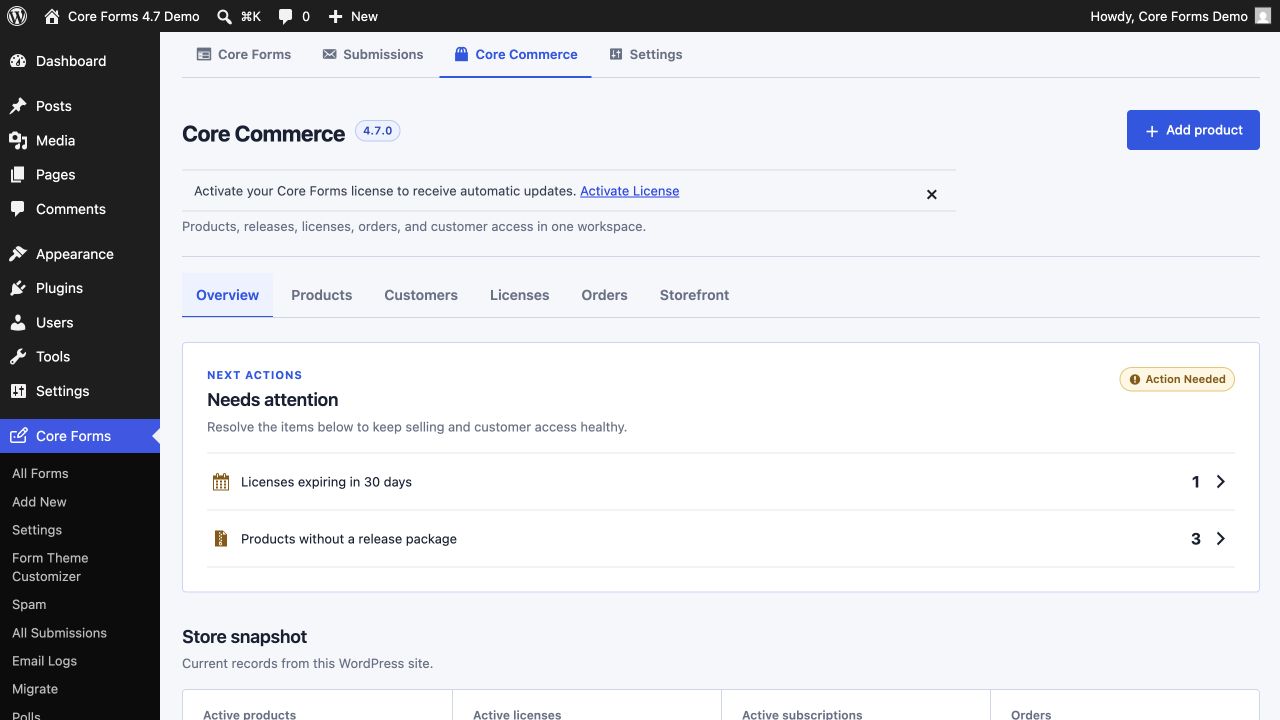Open Core Forms 4.7 Demo site link

(122, 16)
